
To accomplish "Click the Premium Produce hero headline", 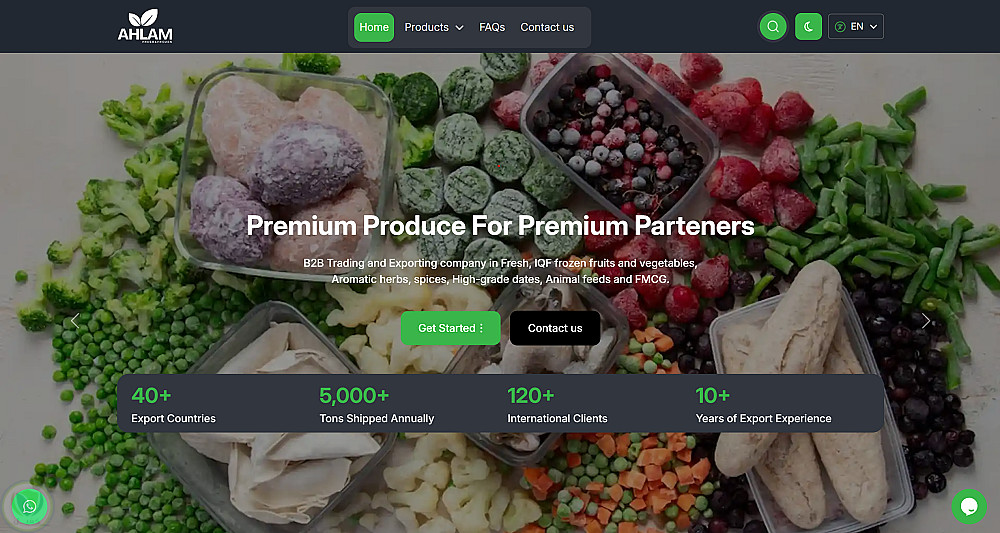I will [x=500, y=225].
